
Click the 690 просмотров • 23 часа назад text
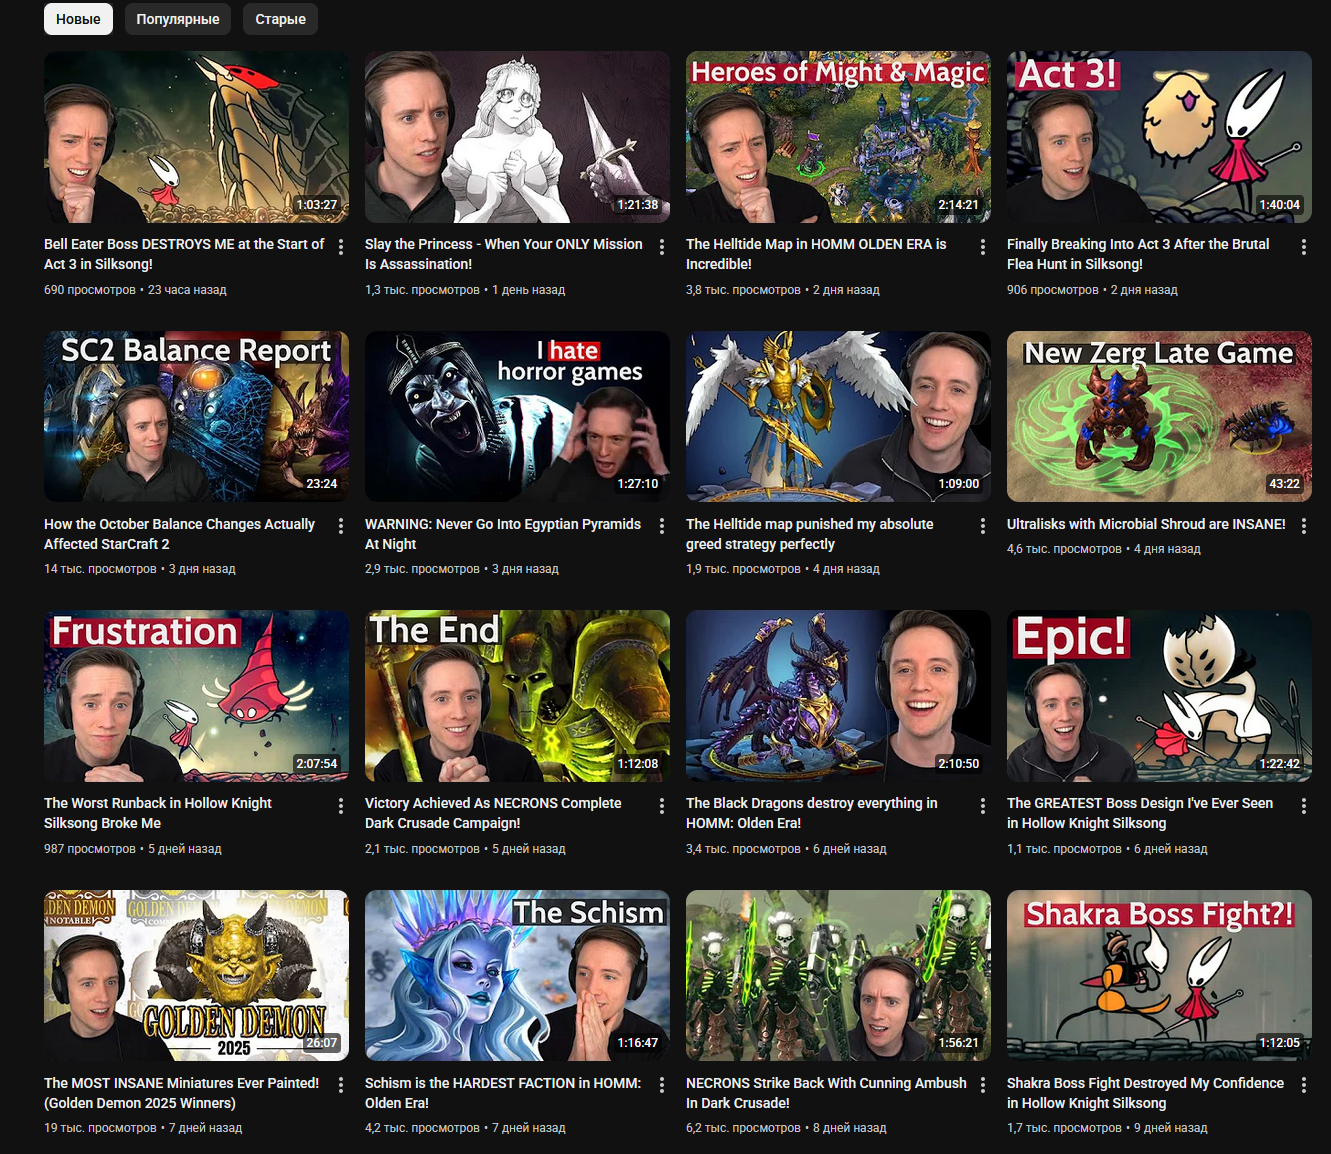(x=135, y=290)
